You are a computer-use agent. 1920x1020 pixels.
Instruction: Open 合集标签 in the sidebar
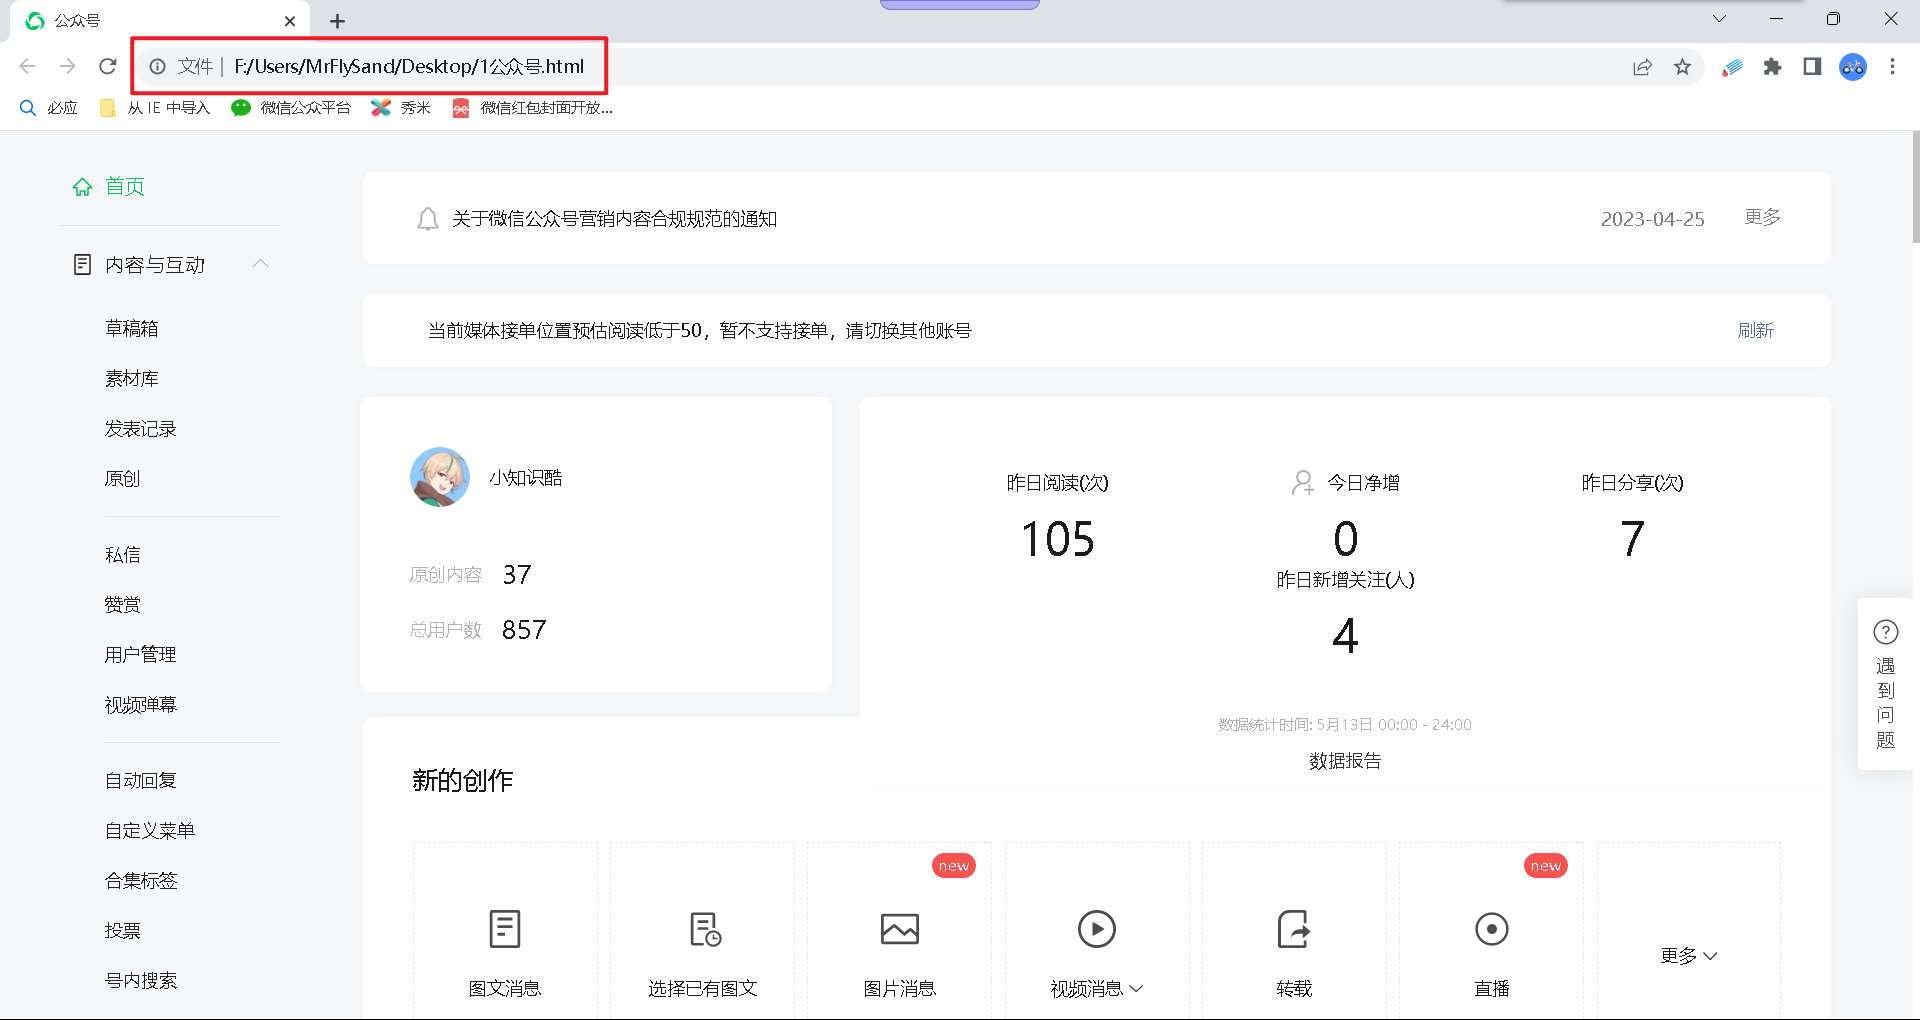click(x=141, y=881)
